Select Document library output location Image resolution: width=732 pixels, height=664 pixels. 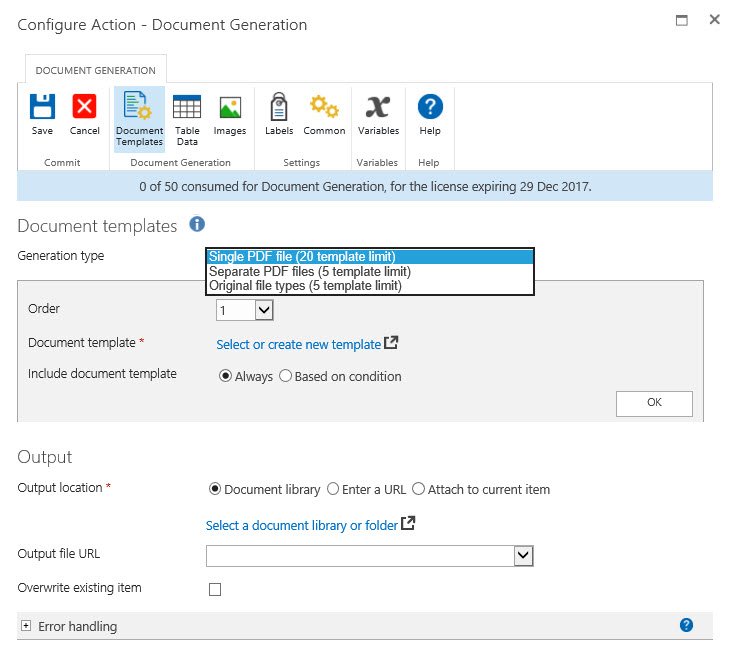pyautogui.click(x=215, y=489)
